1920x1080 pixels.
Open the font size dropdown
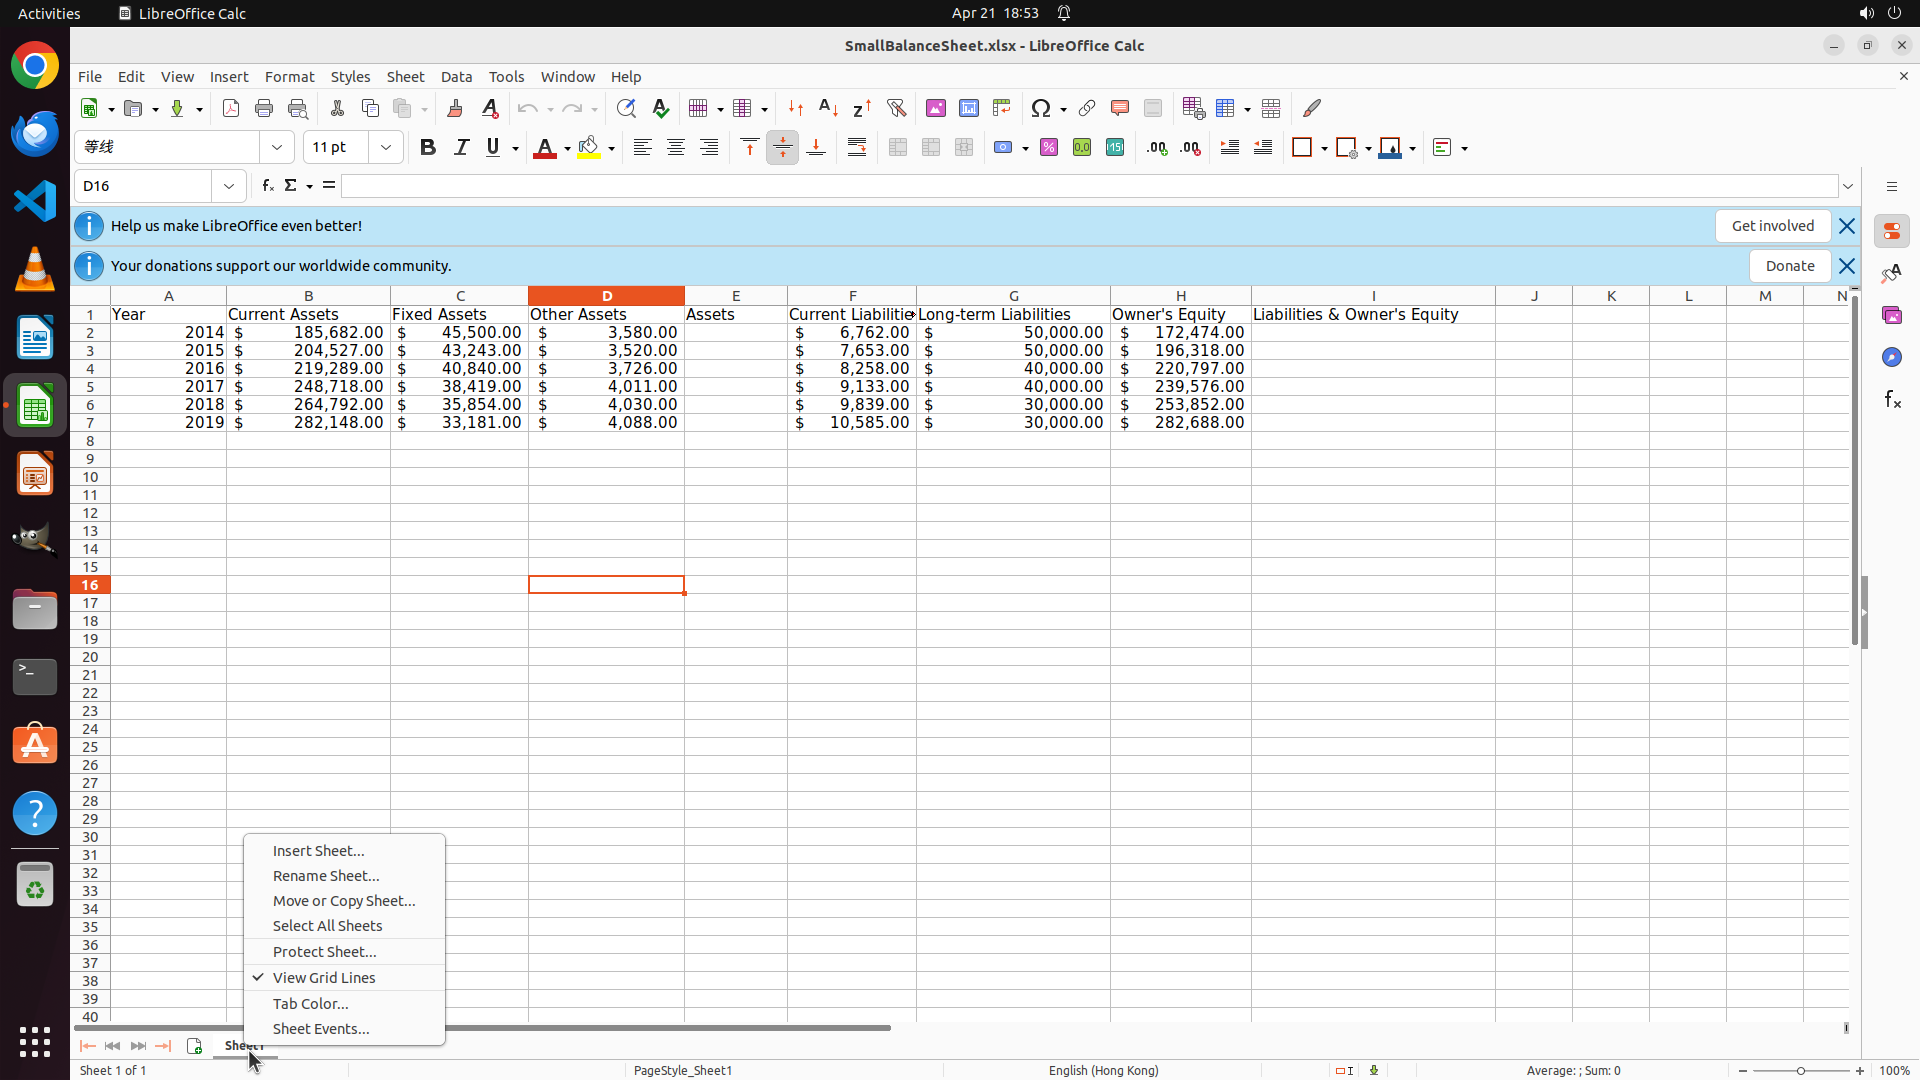tap(386, 148)
